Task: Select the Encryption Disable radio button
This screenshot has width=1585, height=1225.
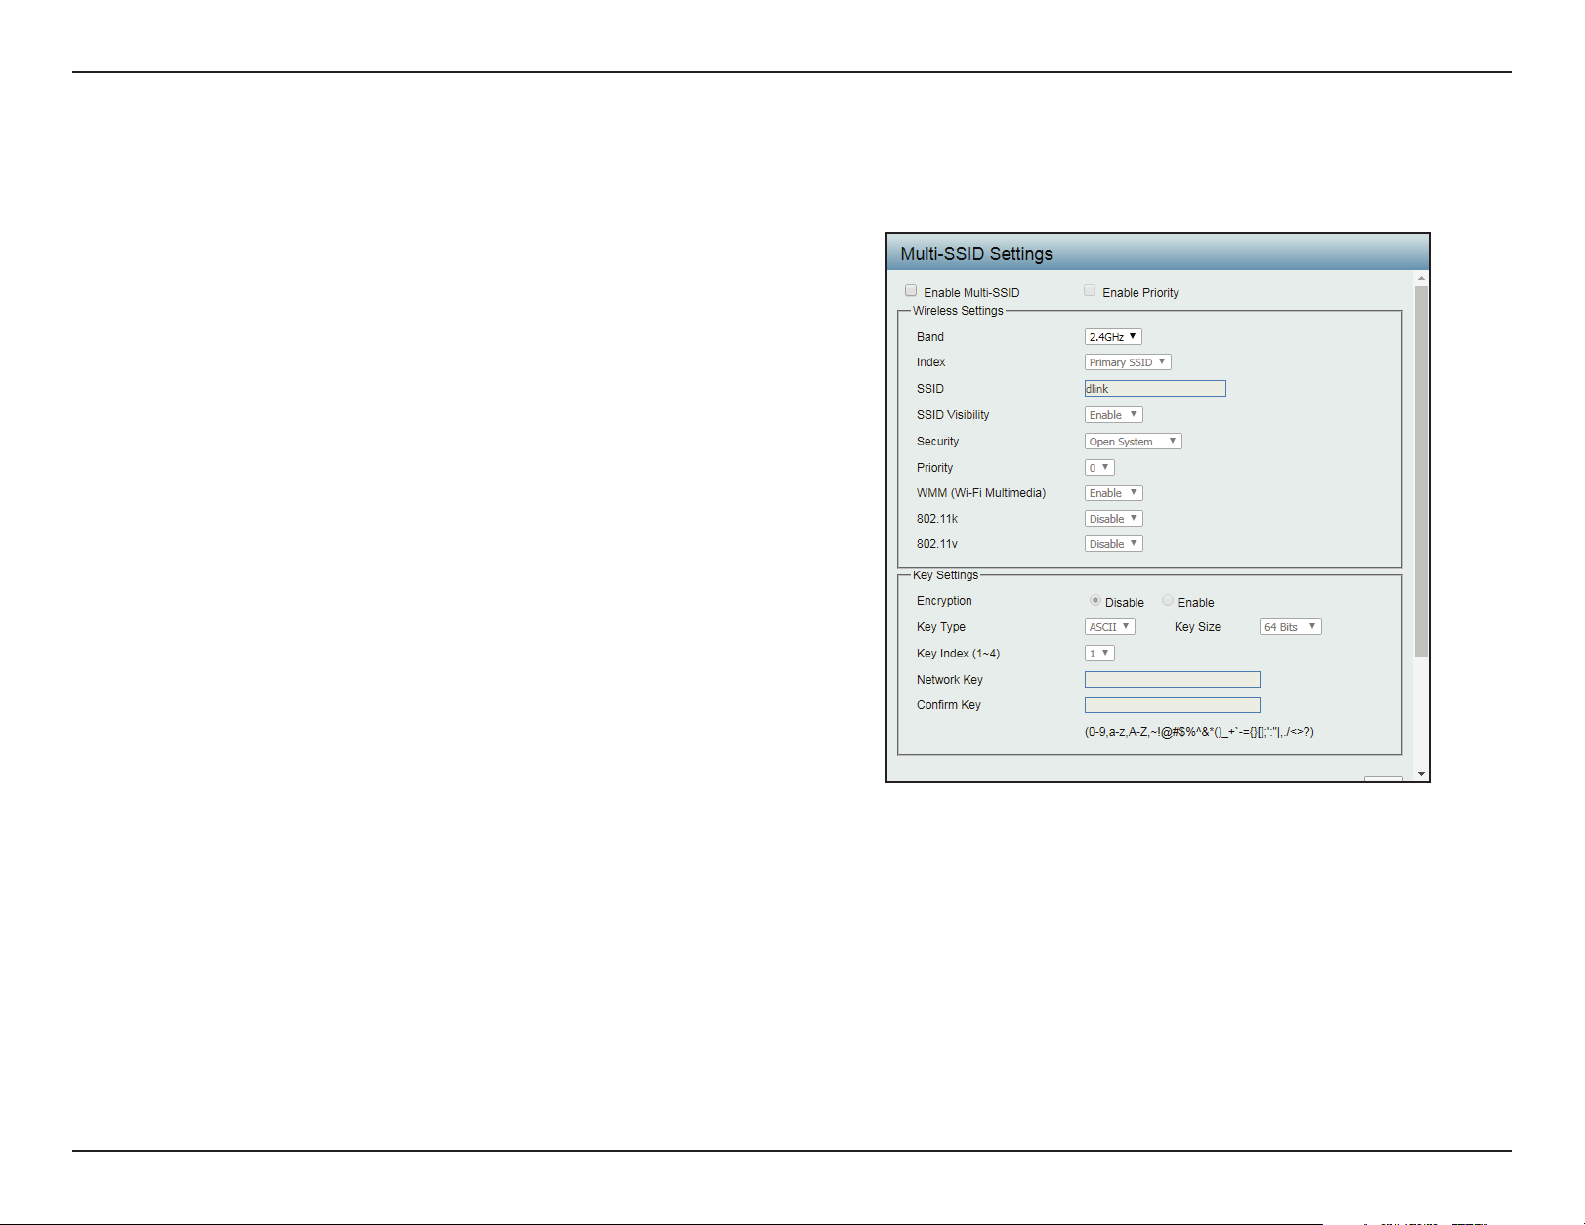Action: [1095, 601]
